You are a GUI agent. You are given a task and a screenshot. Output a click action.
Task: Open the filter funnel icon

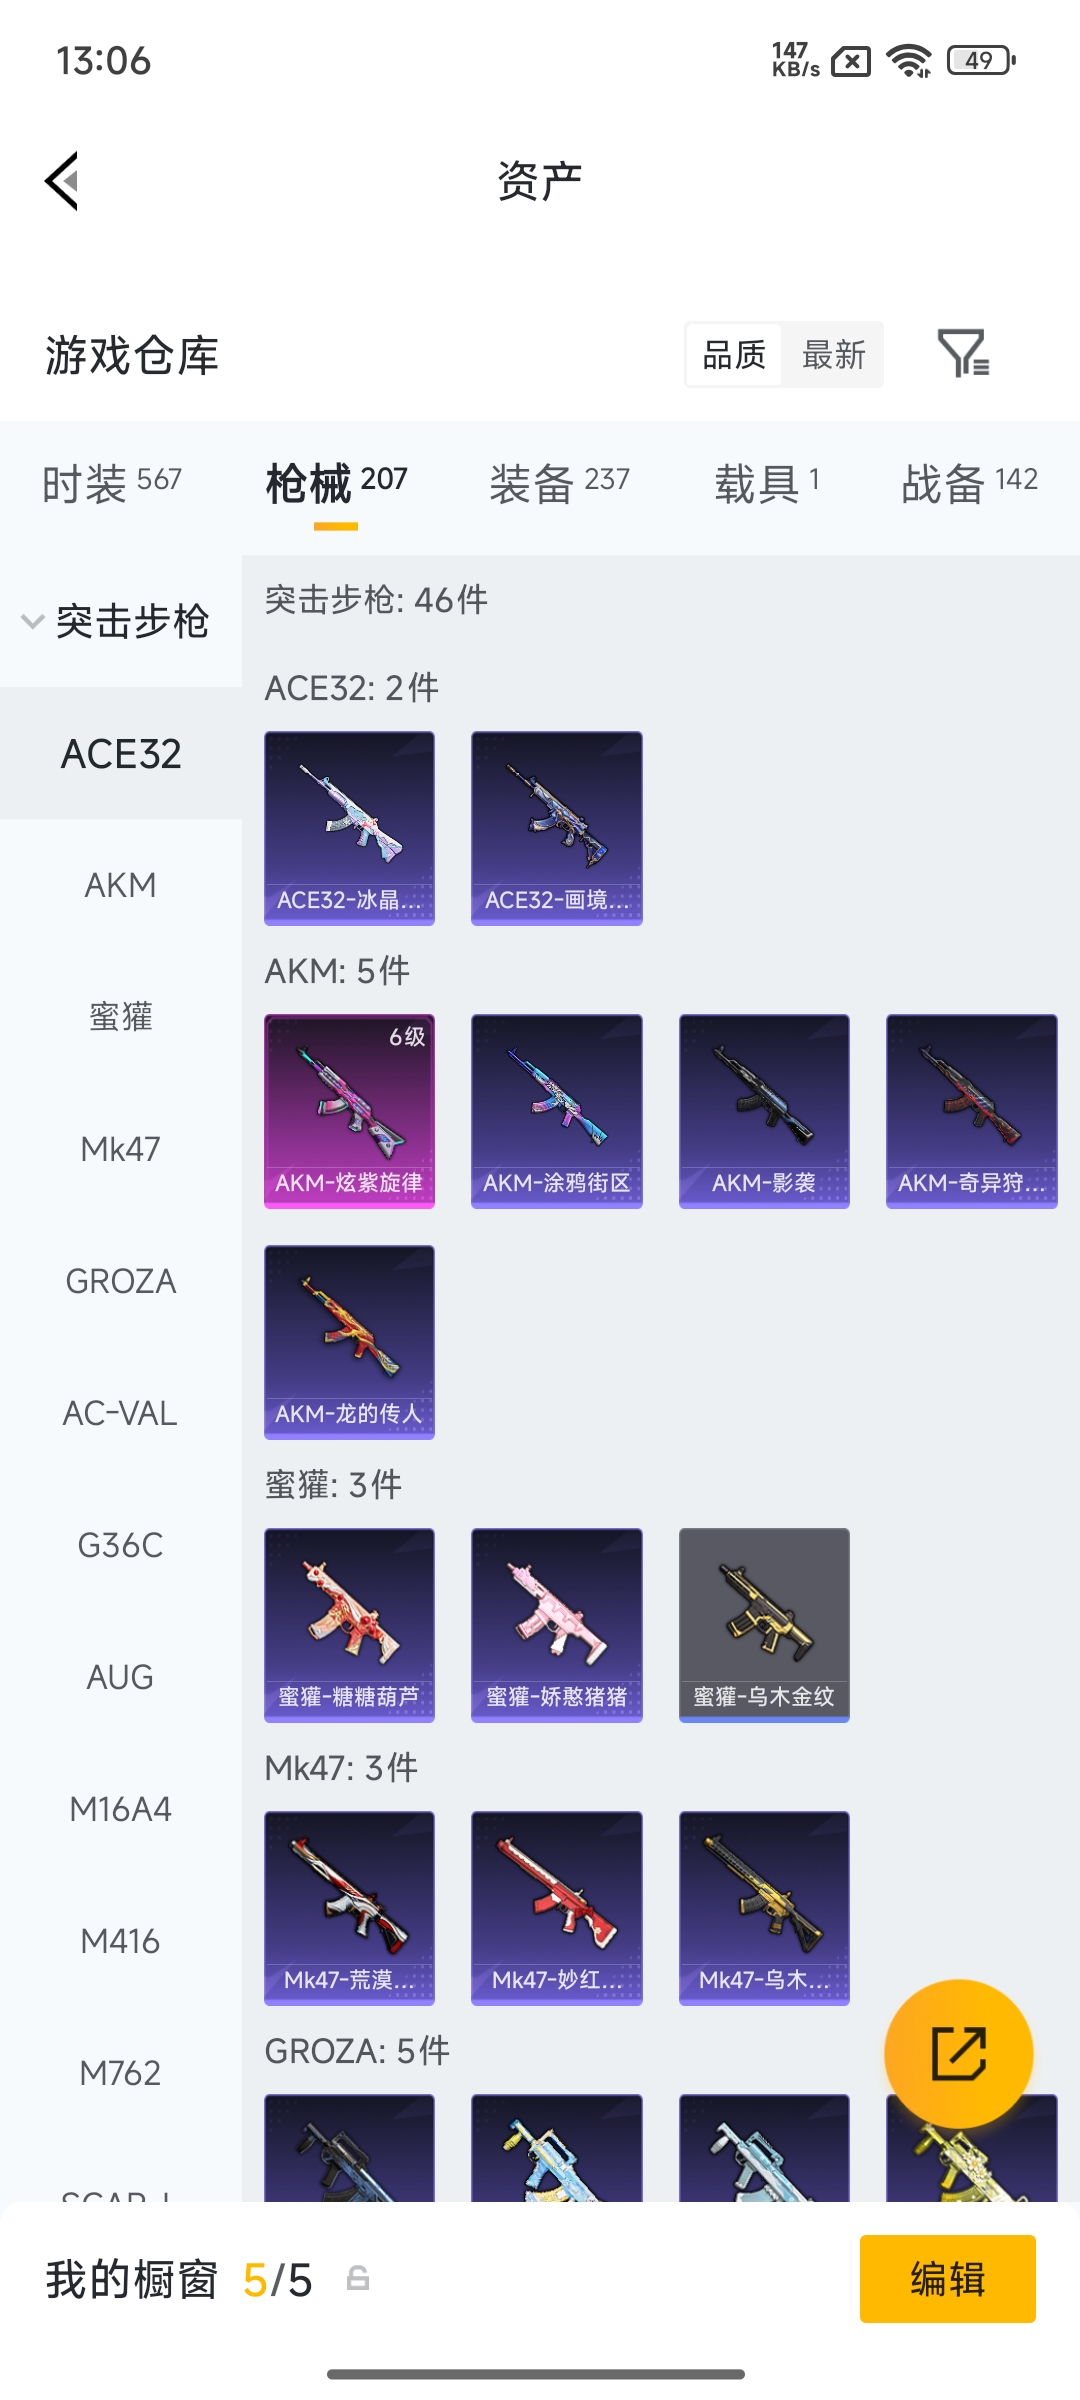(x=963, y=353)
